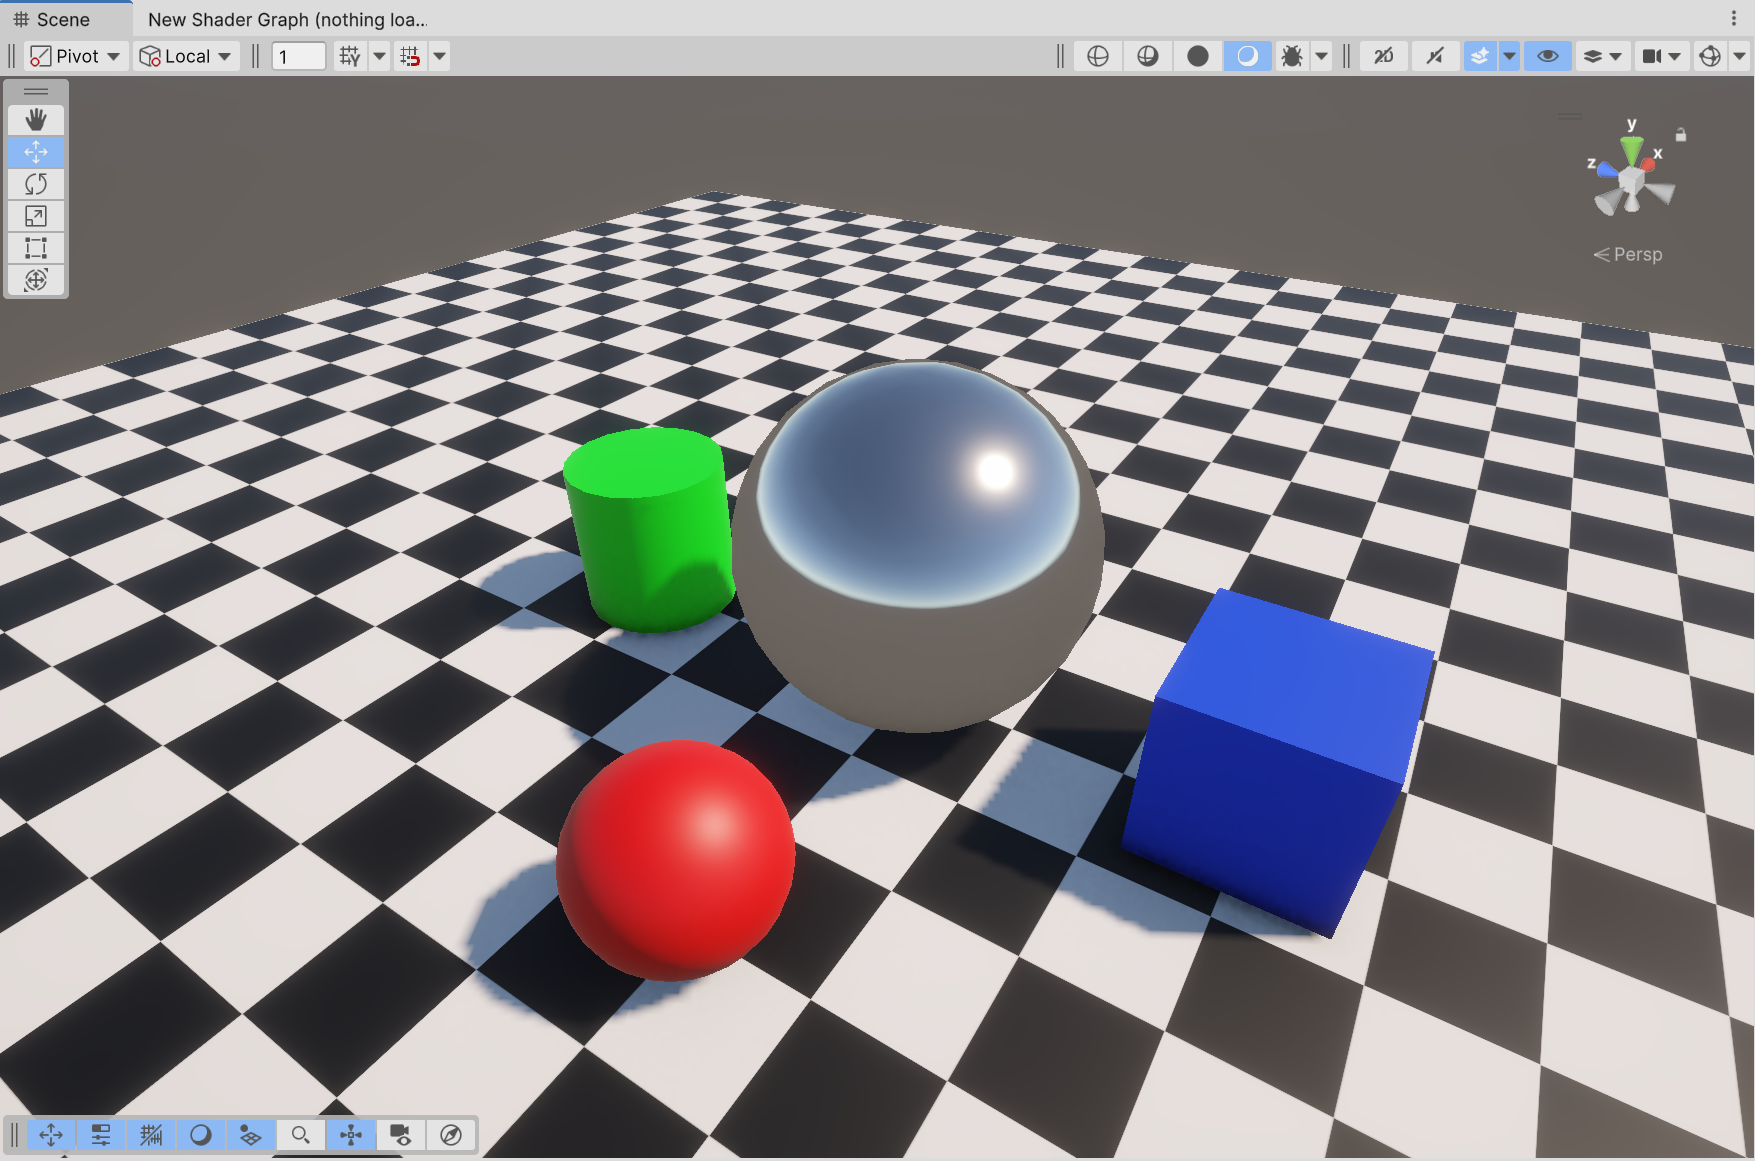Click the scene camera settings icon
Screen dimensions: 1755x1161
(1652, 56)
